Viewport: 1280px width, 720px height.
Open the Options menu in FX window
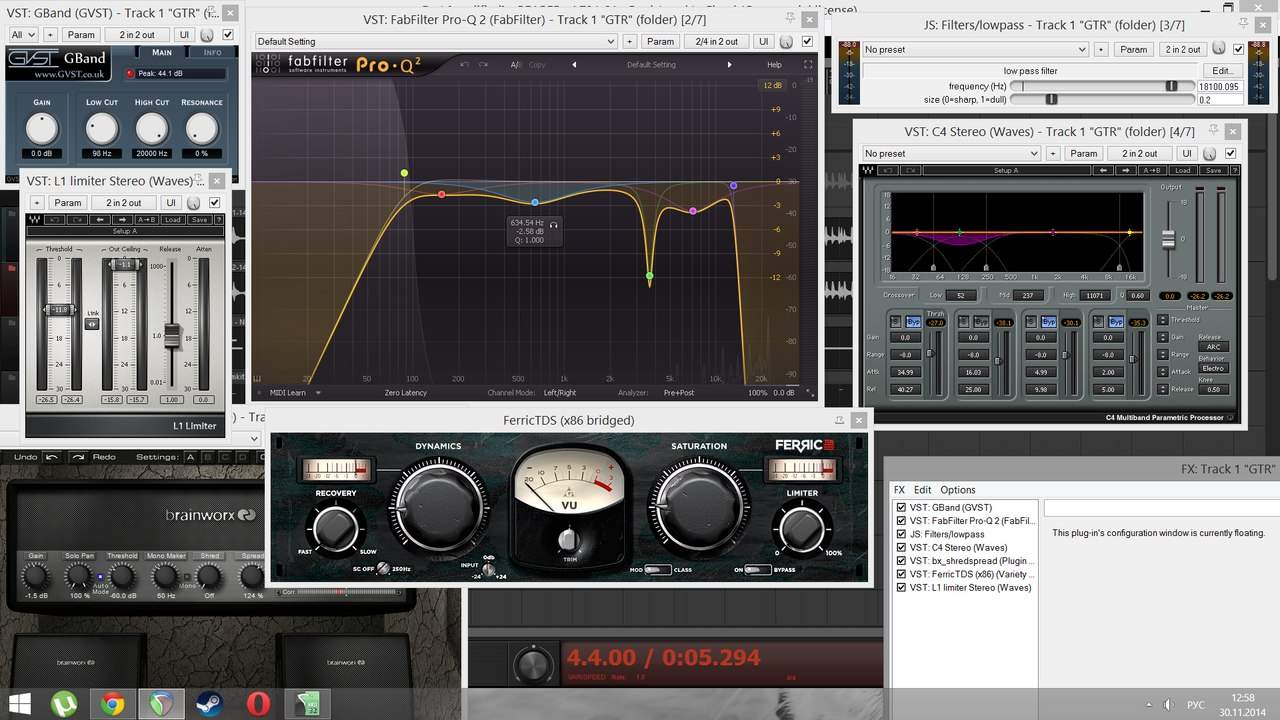point(957,490)
